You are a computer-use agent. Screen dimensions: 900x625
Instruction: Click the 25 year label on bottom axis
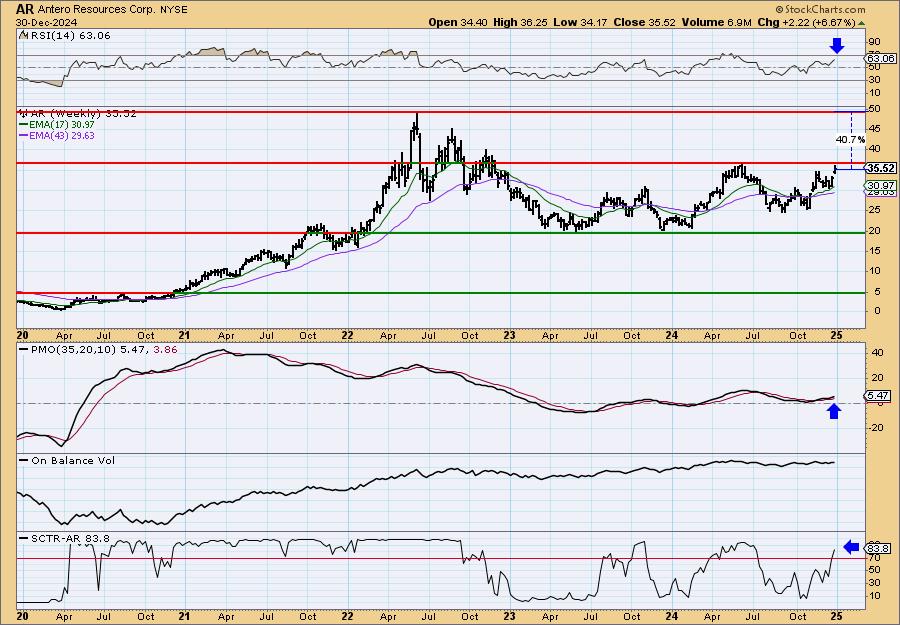(836, 616)
